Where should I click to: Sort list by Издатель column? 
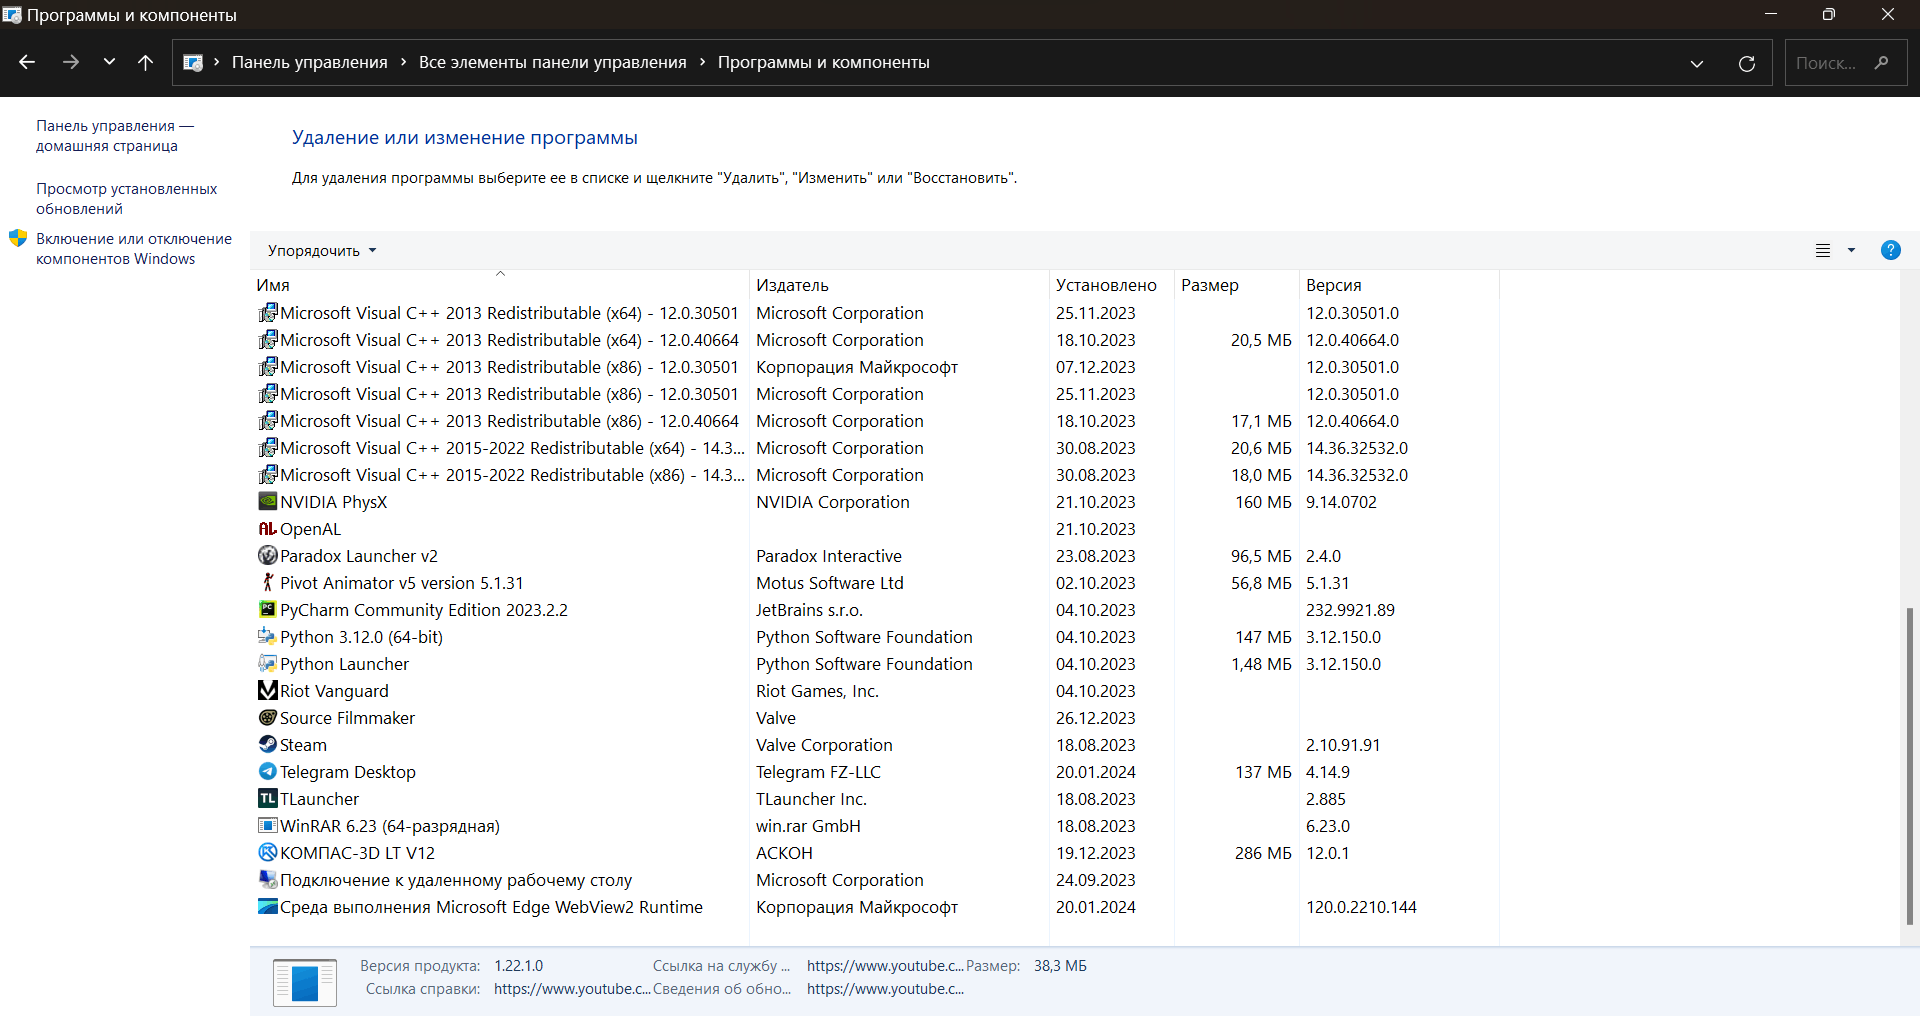[899, 285]
